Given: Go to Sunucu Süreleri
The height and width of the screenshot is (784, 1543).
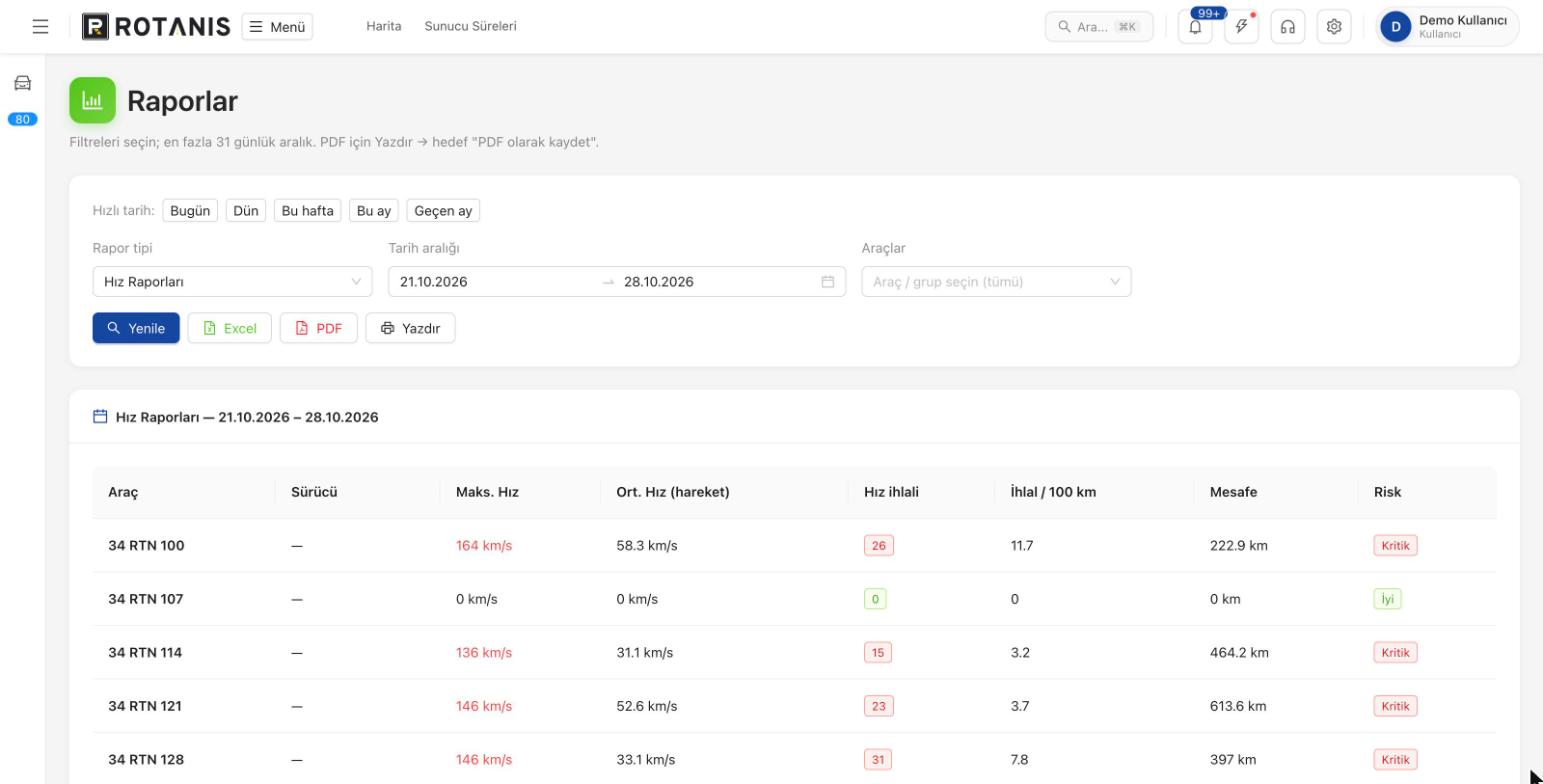Looking at the screenshot, I should (470, 27).
